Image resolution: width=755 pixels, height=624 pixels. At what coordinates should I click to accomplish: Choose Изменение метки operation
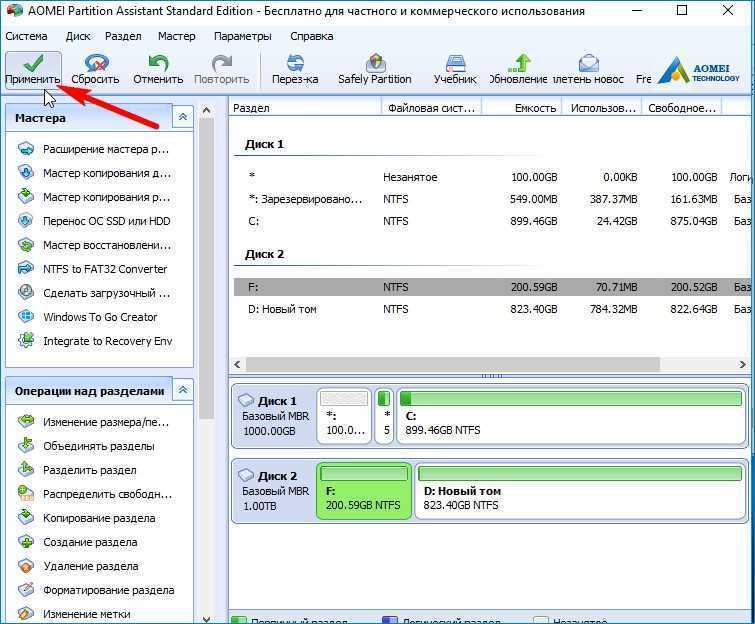click(x=74, y=614)
